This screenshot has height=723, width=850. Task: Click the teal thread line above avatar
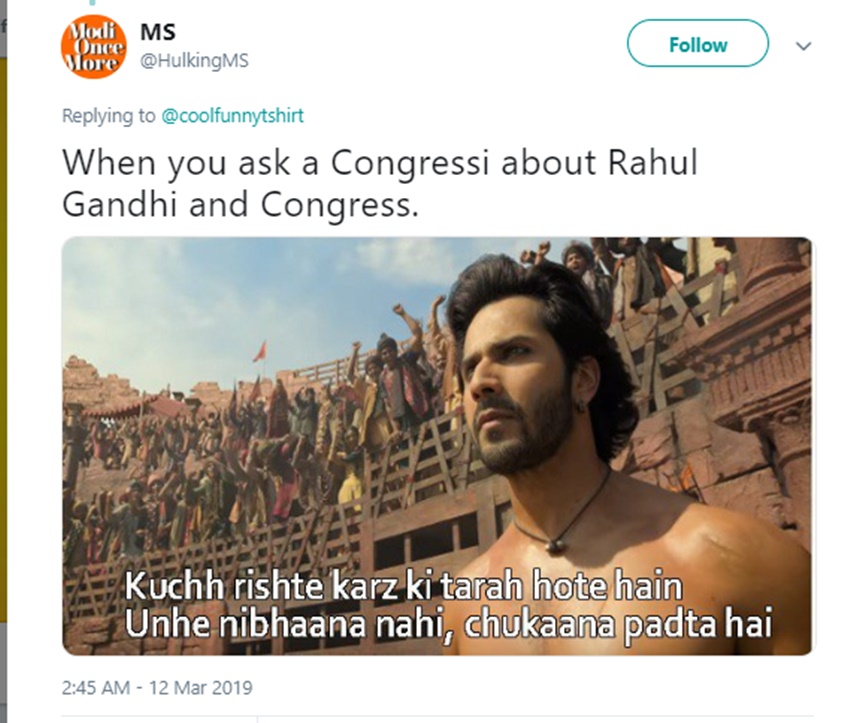tap(93, 3)
